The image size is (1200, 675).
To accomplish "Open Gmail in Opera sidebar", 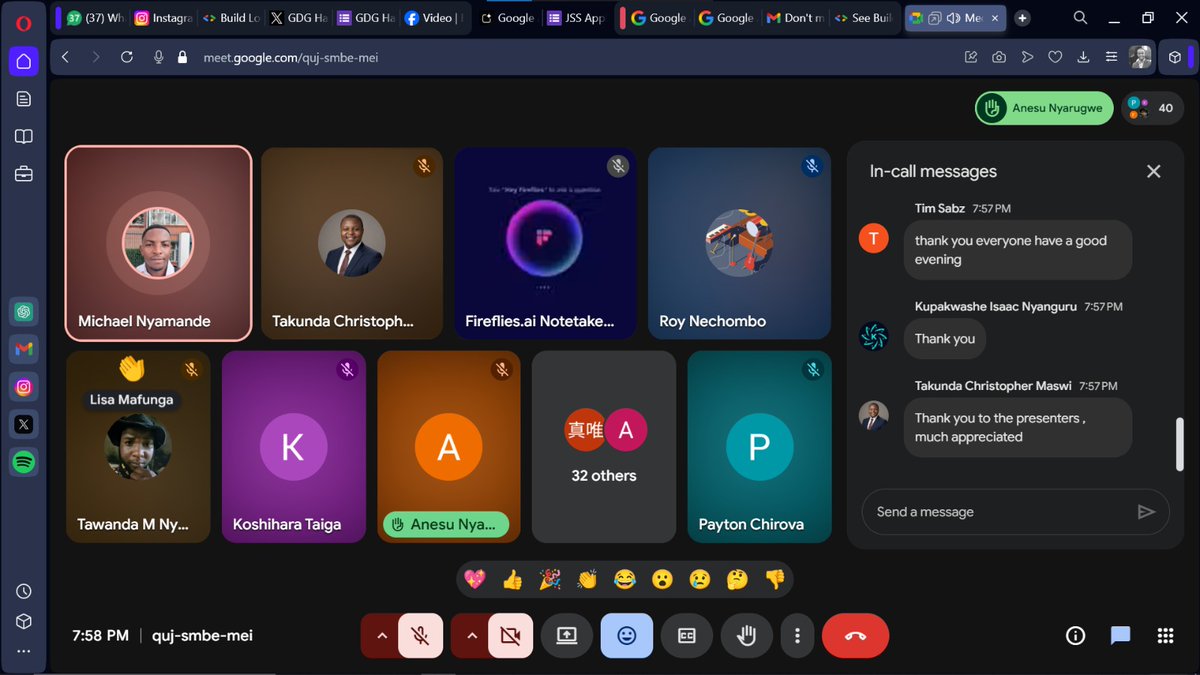I will [x=24, y=349].
